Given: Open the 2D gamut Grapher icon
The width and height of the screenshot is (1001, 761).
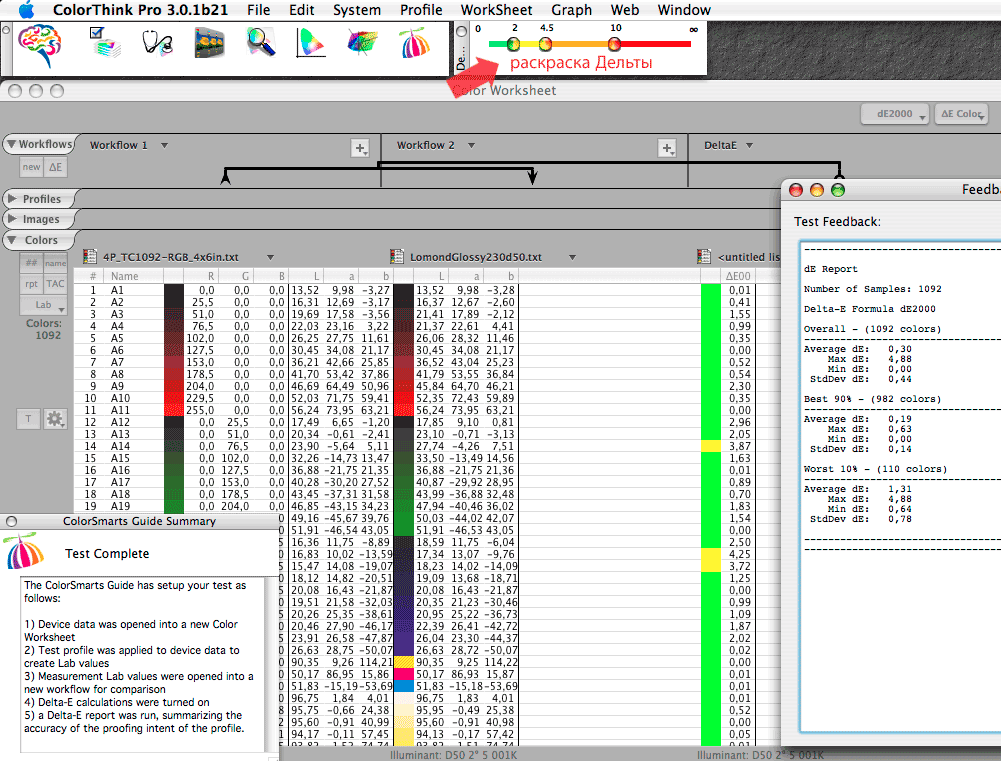Looking at the screenshot, I should [311, 43].
